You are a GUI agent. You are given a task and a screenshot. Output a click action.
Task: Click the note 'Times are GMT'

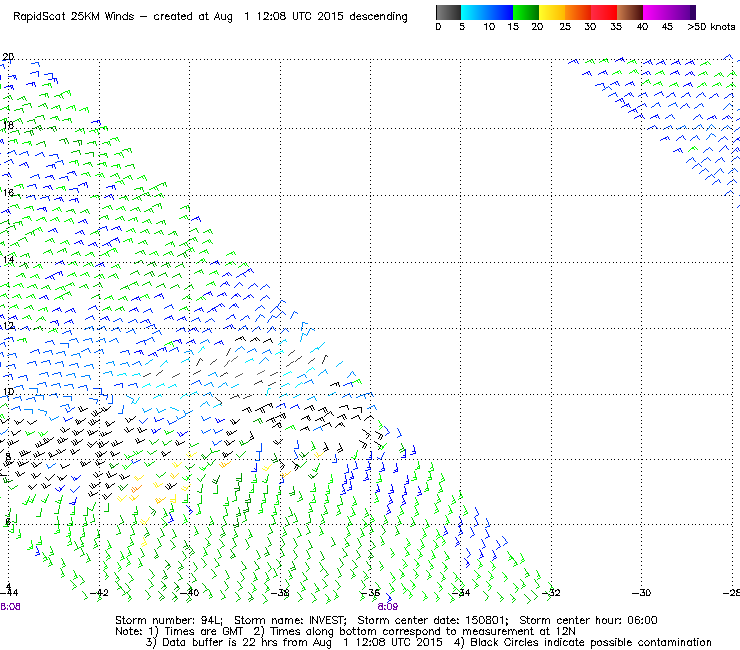(x=203, y=632)
